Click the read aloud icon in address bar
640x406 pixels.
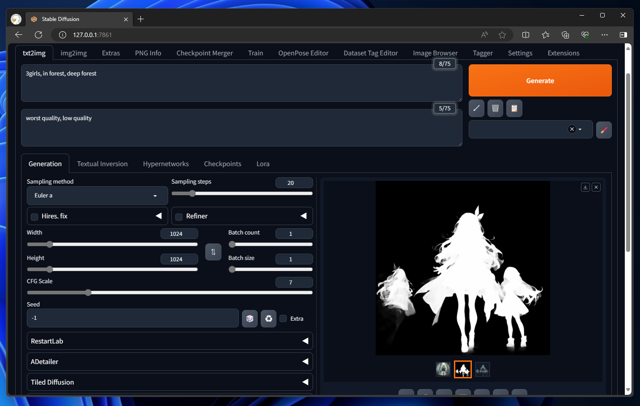coord(484,35)
